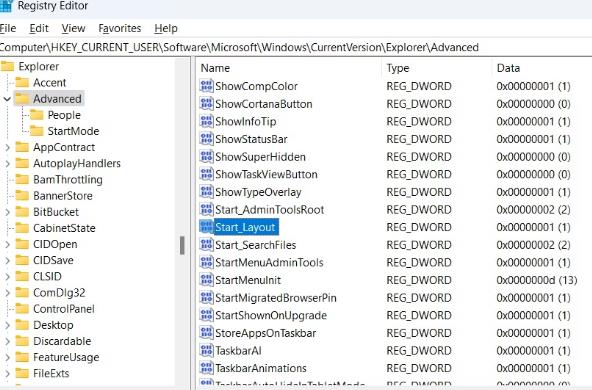Select the Desktop key label
The height and width of the screenshot is (390, 592).
[x=53, y=325]
